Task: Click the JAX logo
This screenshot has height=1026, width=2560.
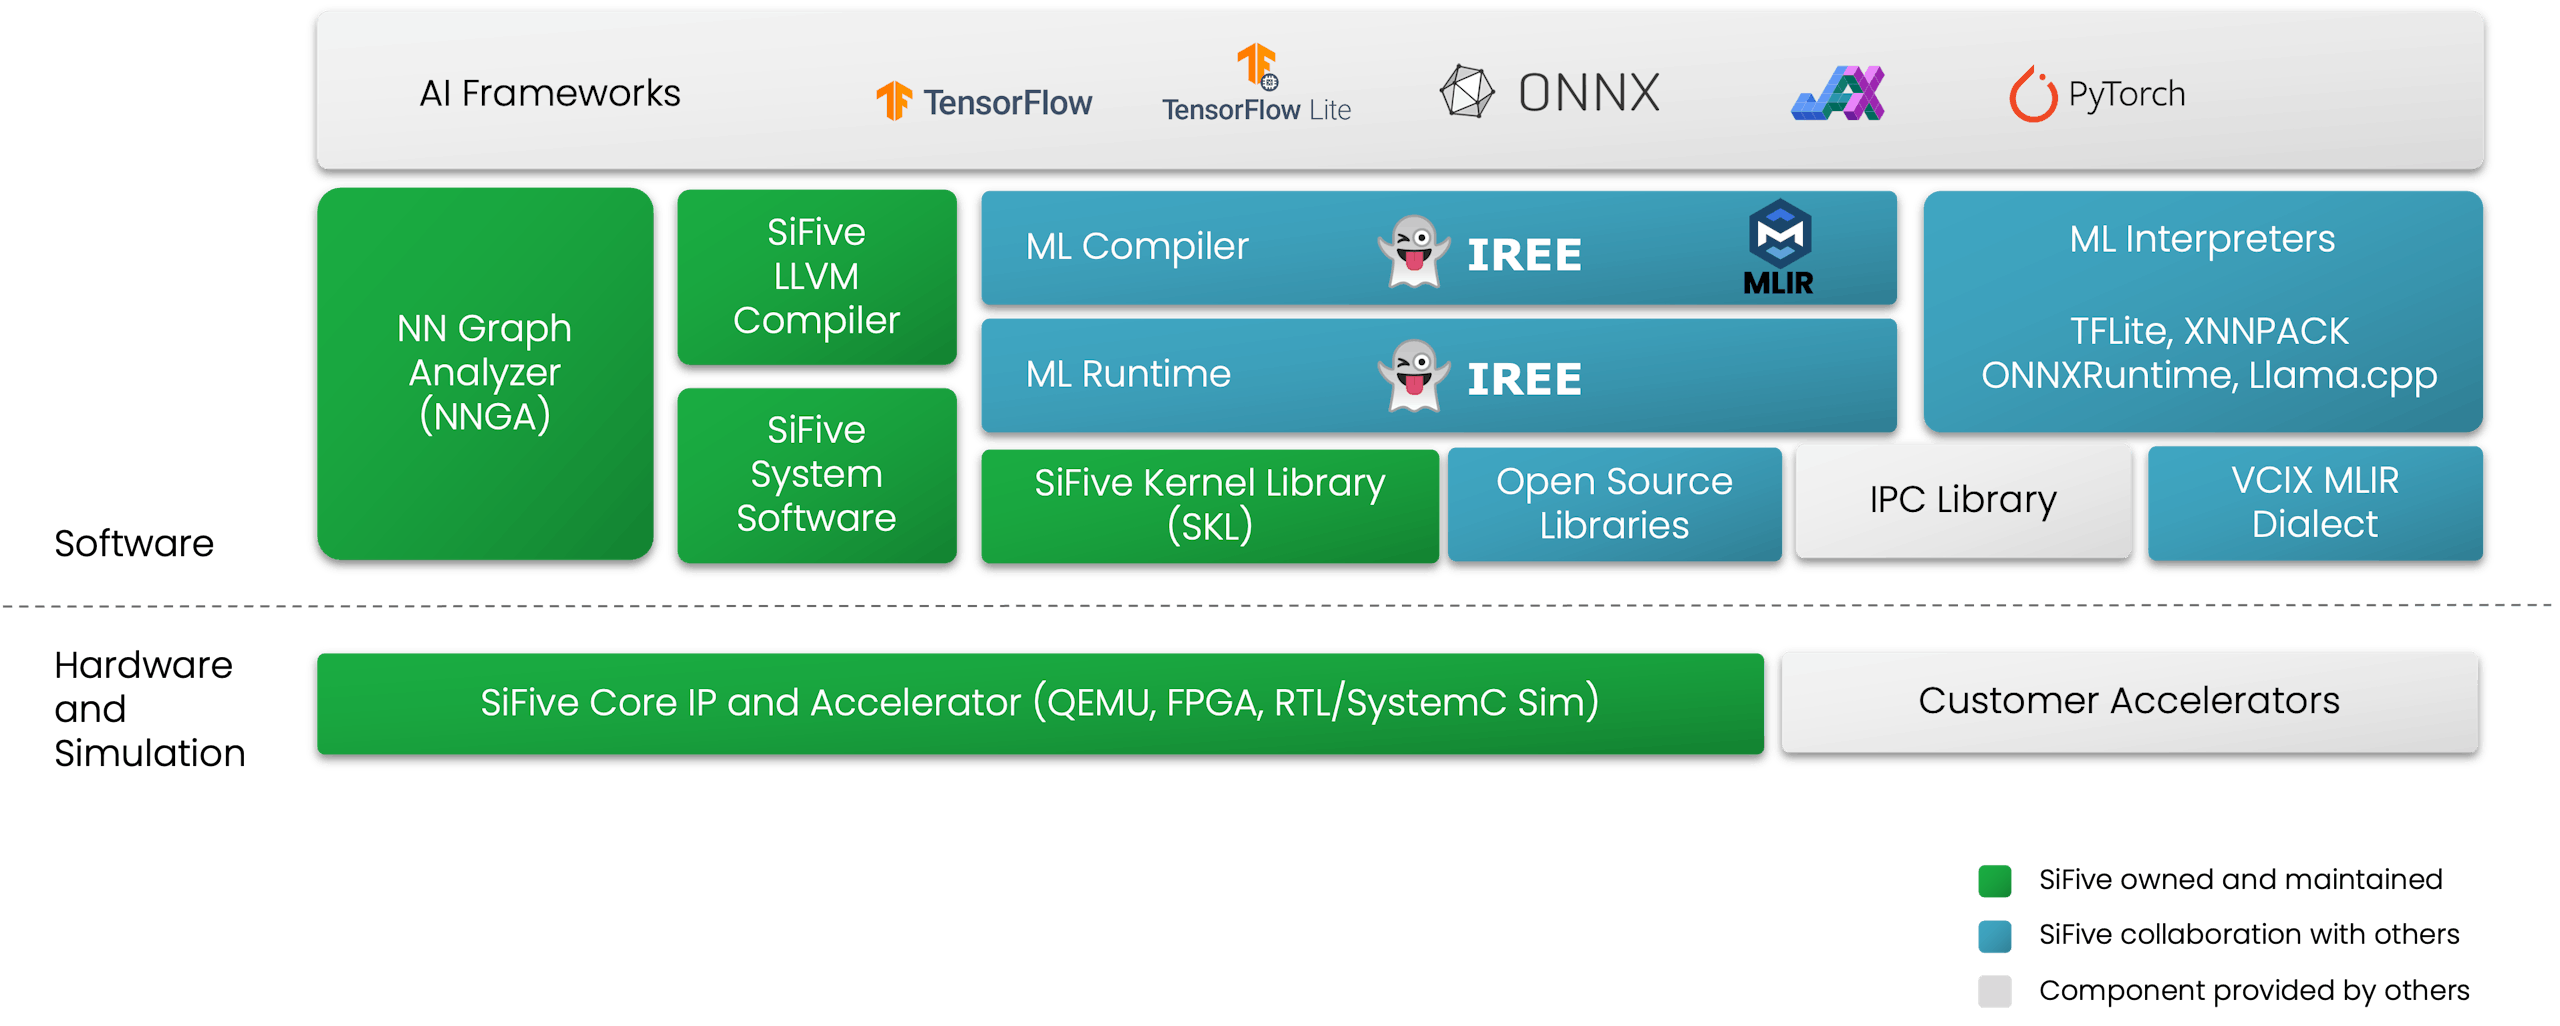Action: click(1838, 93)
